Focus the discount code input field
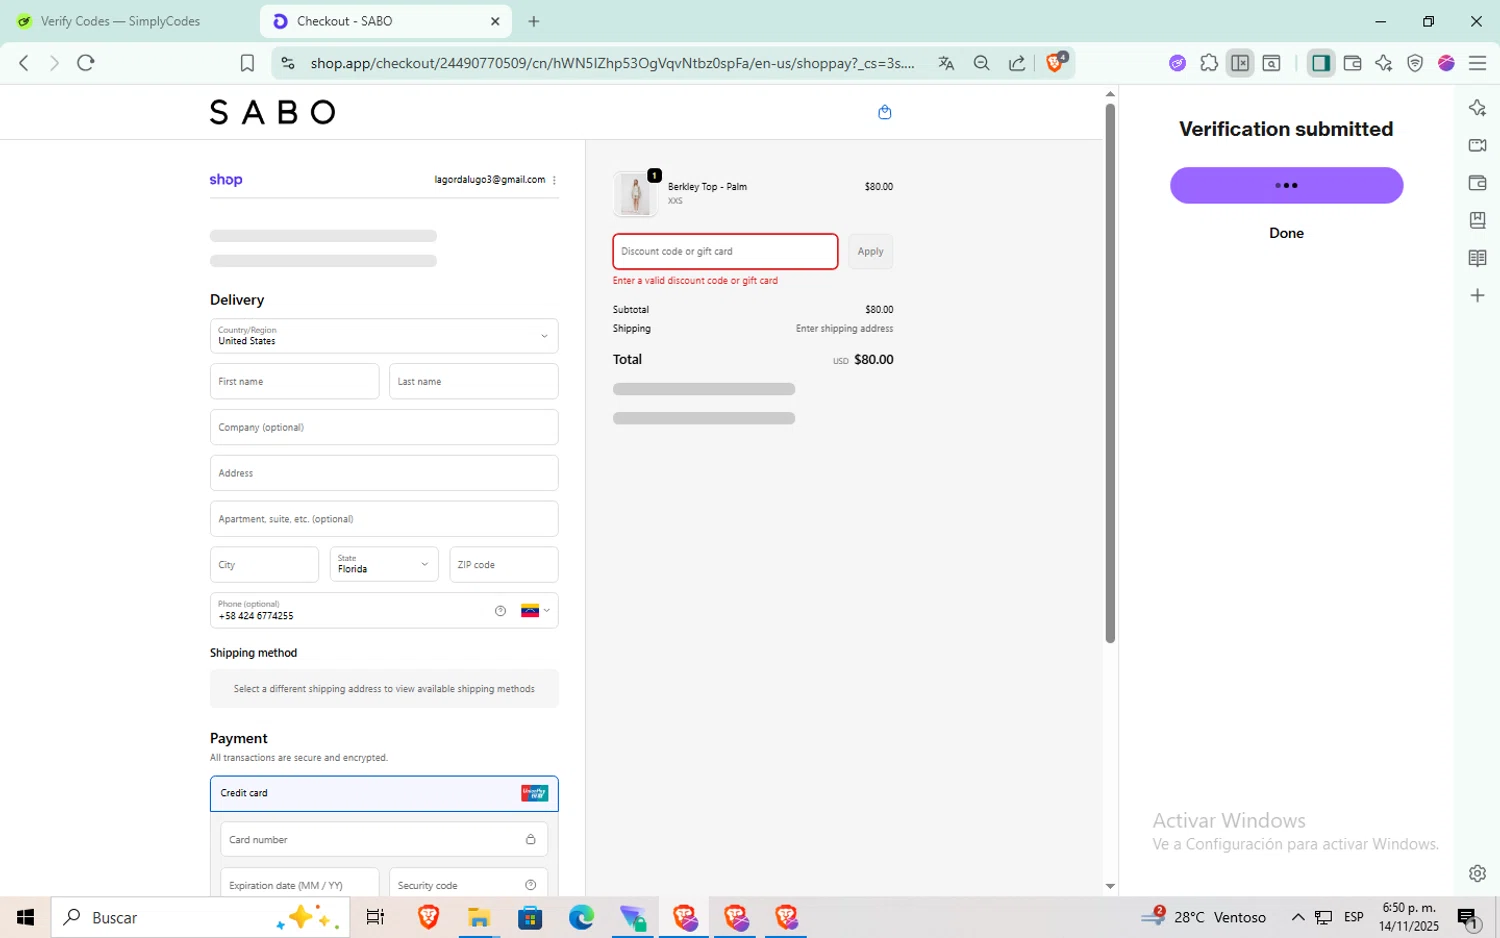Screen dimensions: 1500x938 725,252
